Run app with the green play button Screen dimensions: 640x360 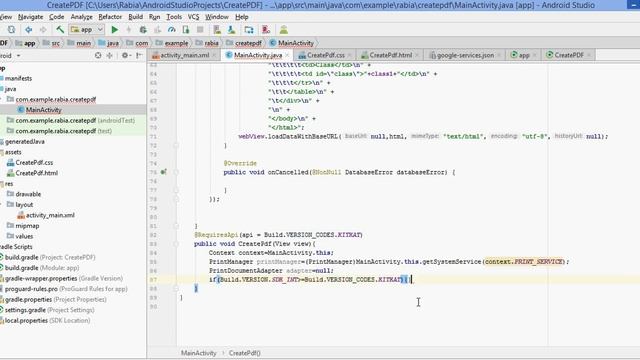pos(115,30)
